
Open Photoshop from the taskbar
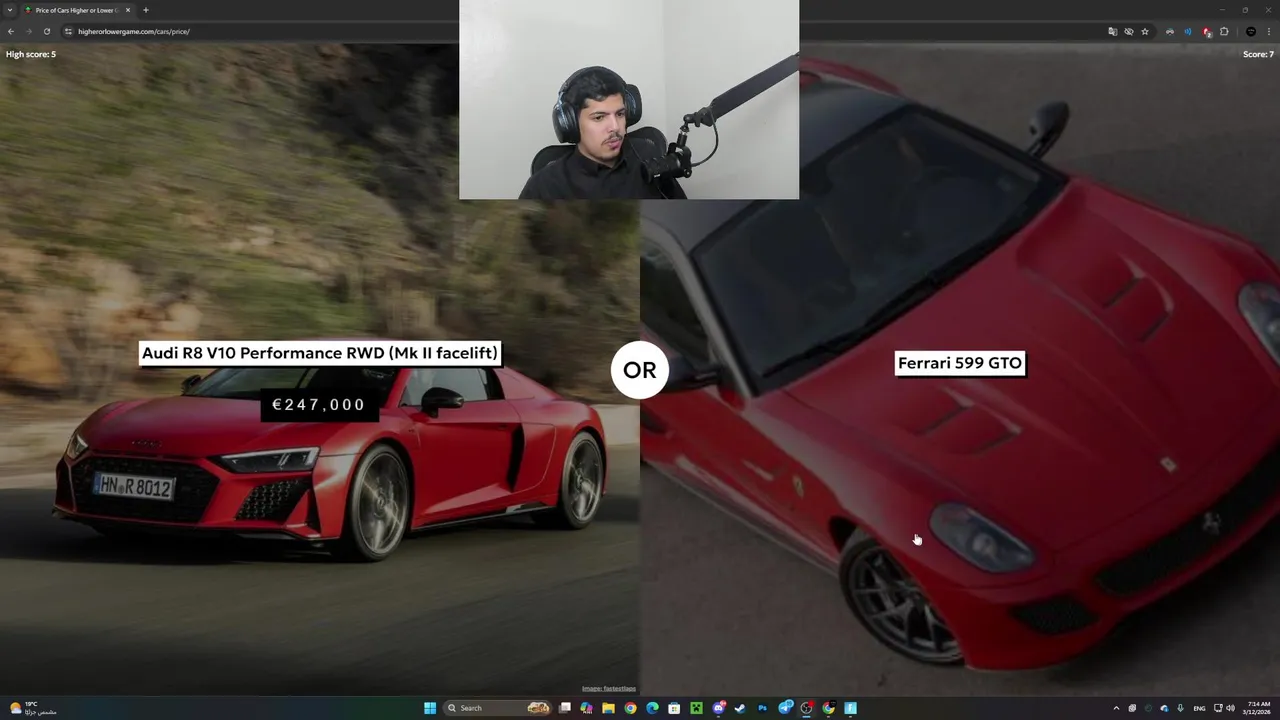click(x=762, y=708)
